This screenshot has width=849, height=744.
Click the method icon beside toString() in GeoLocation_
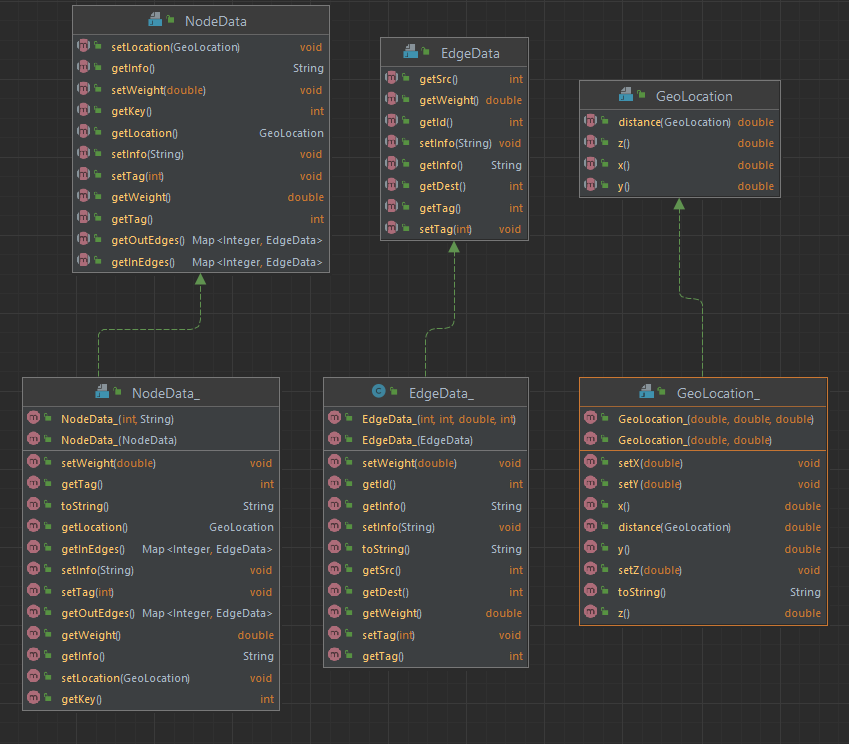(x=593, y=591)
